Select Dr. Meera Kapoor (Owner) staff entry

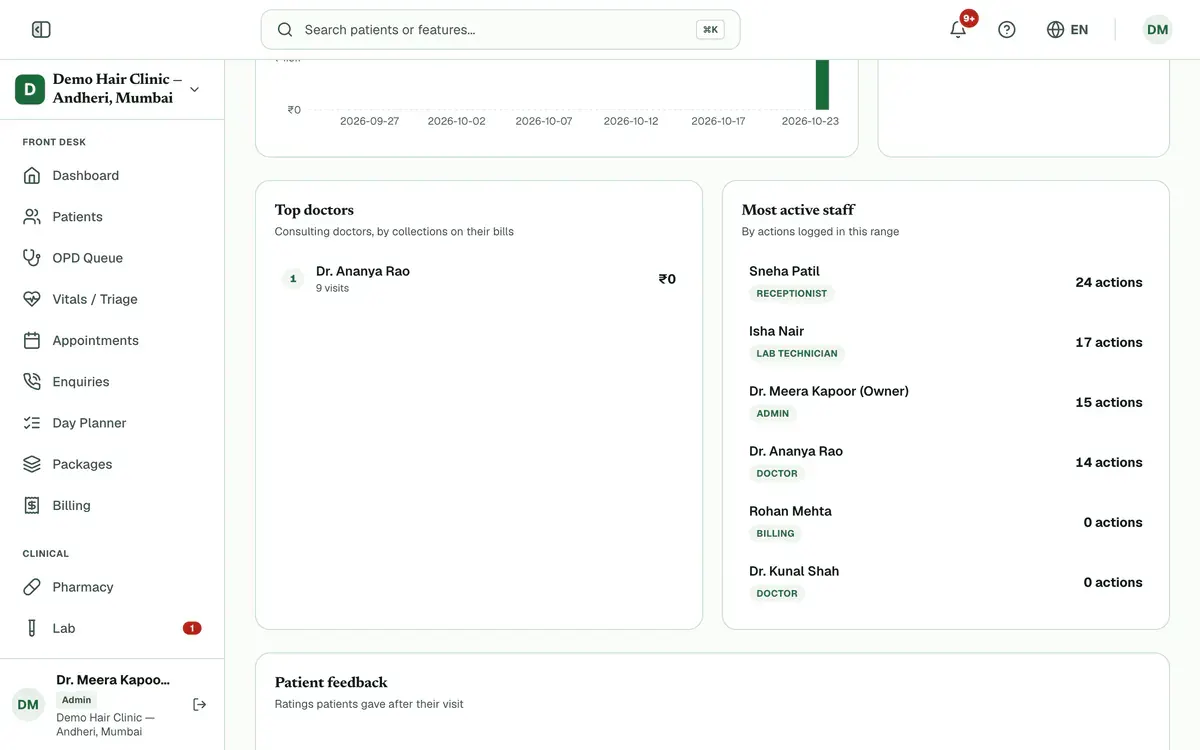(x=945, y=402)
